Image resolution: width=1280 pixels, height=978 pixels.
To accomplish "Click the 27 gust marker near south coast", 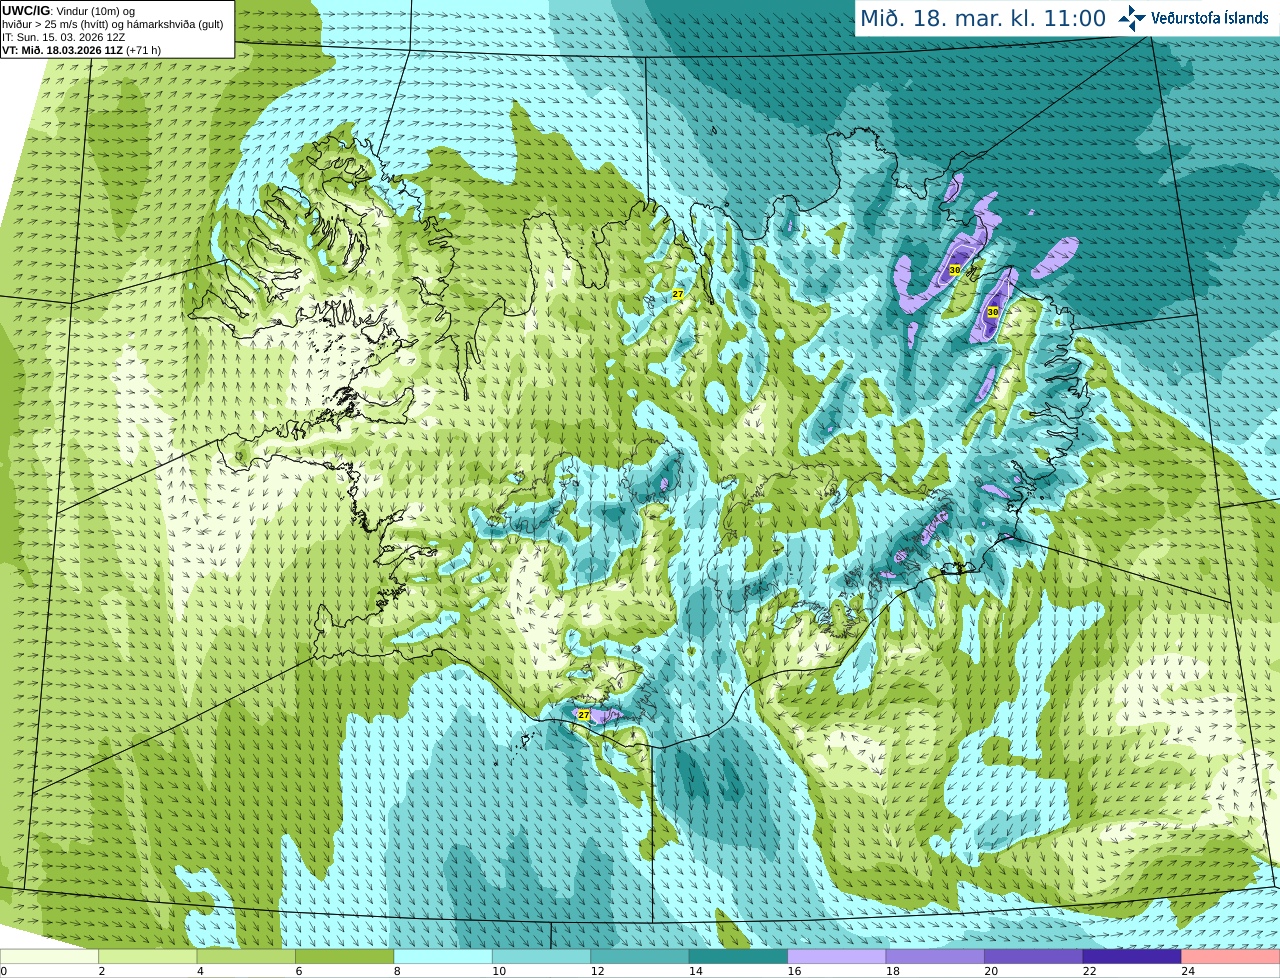I will [x=584, y=715].
